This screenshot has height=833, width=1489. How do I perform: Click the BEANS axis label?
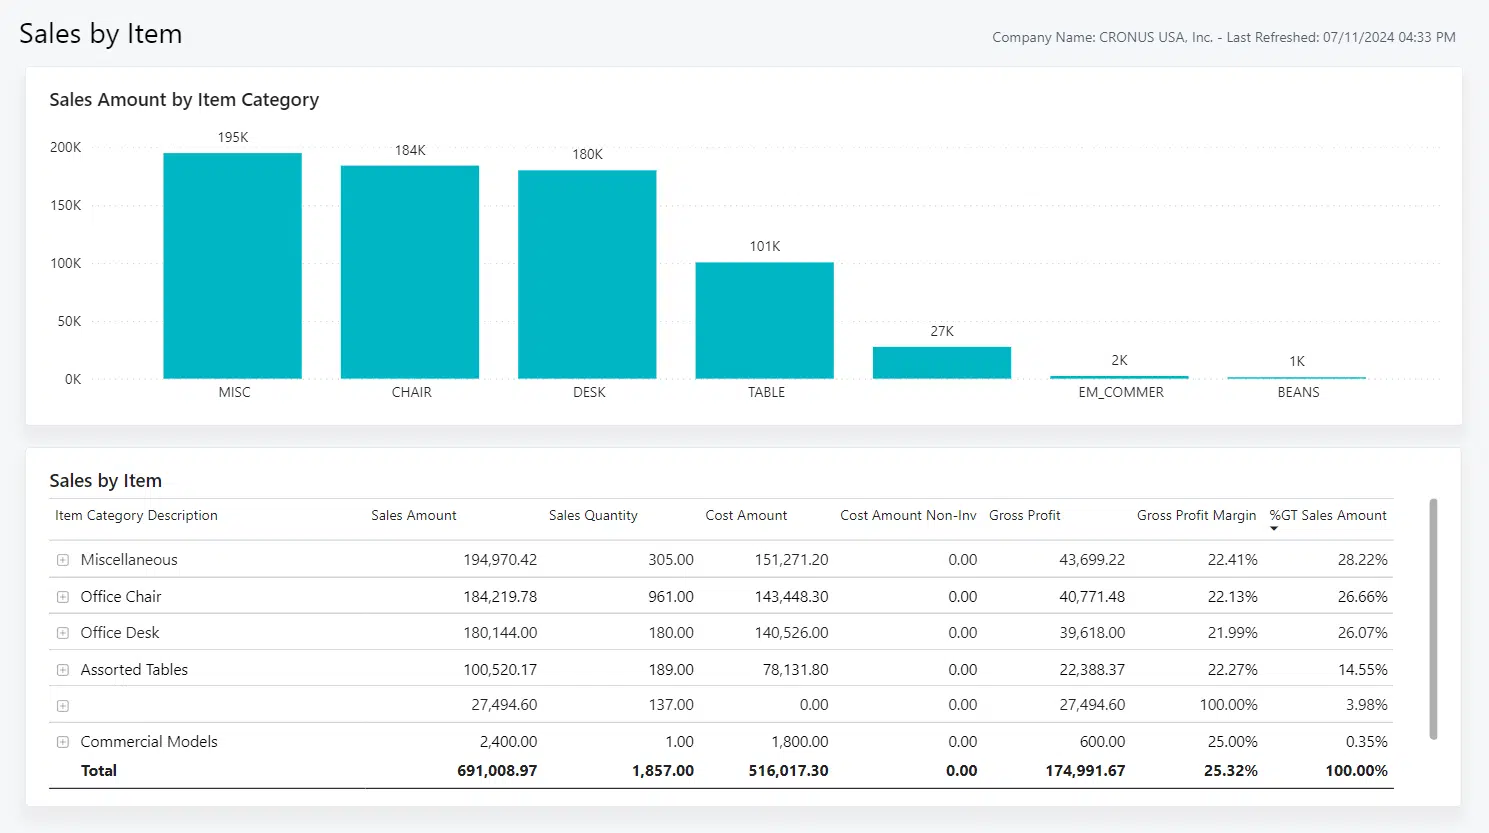tap(1298, 392)
